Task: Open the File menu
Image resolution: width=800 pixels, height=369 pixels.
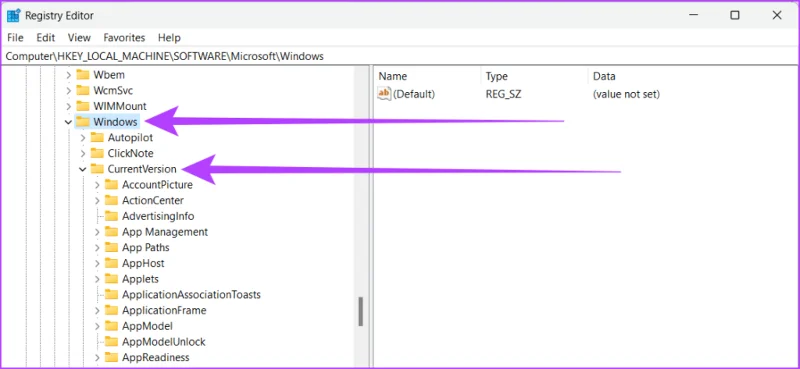Action: pyautogui.click(x=15, y=38)
